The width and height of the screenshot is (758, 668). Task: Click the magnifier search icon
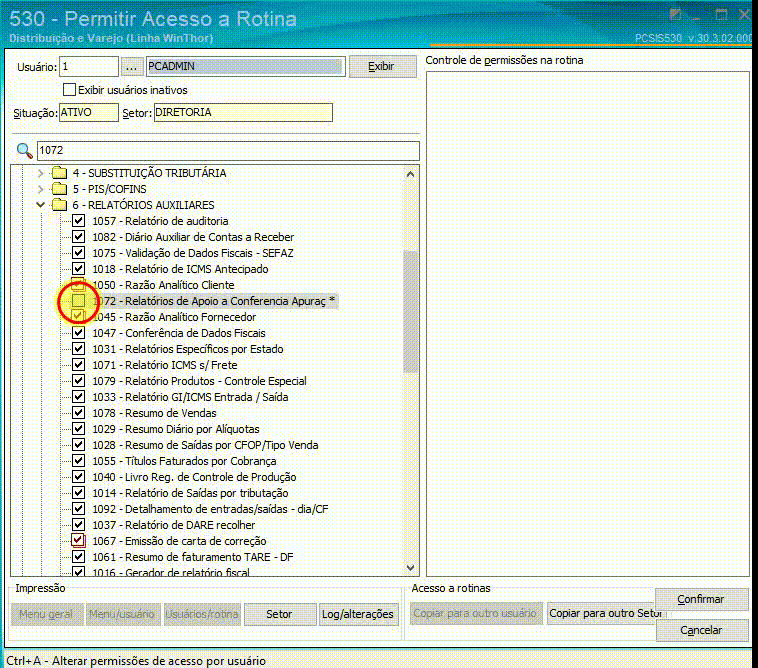(x=24, y=151)
